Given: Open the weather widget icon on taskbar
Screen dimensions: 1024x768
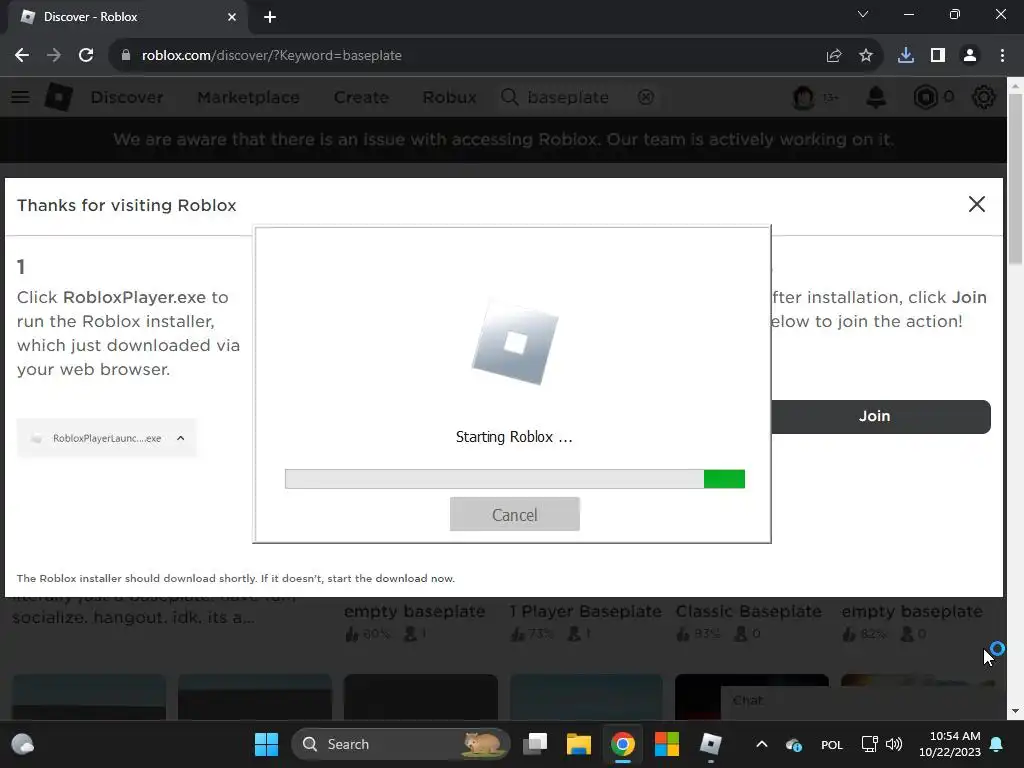Looking at the screenshot, I should [23, 744].
